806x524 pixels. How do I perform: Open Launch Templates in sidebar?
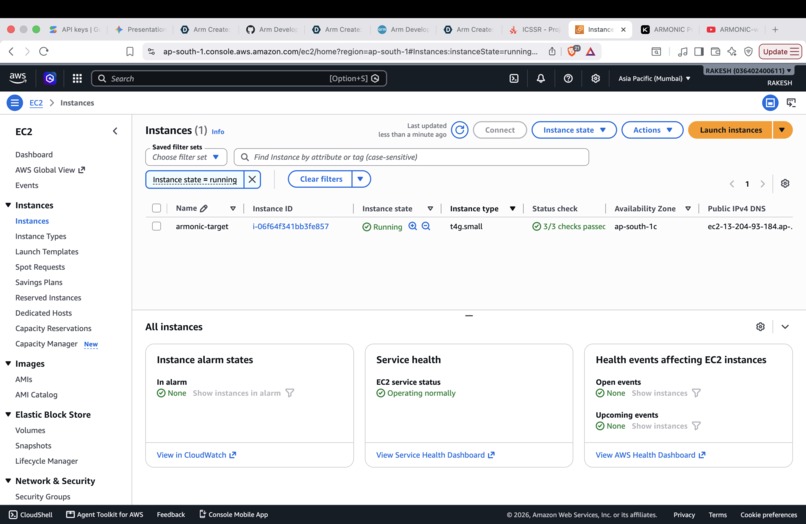tap(47, 251)
